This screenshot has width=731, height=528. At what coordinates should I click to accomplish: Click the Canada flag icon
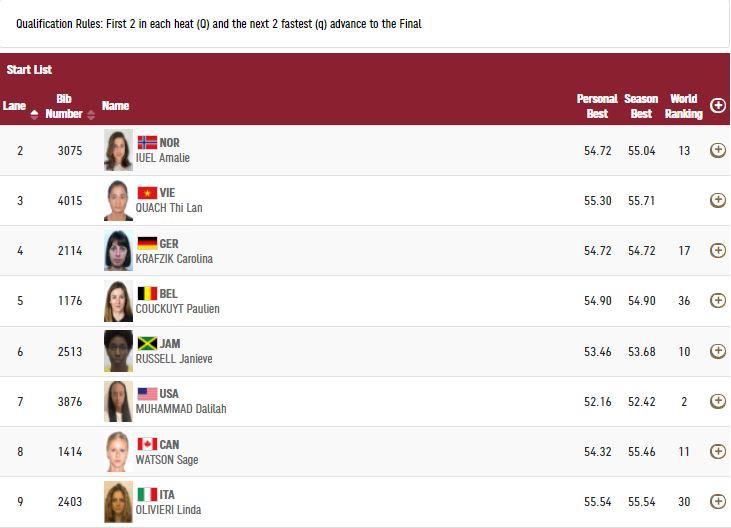[147, 444]
